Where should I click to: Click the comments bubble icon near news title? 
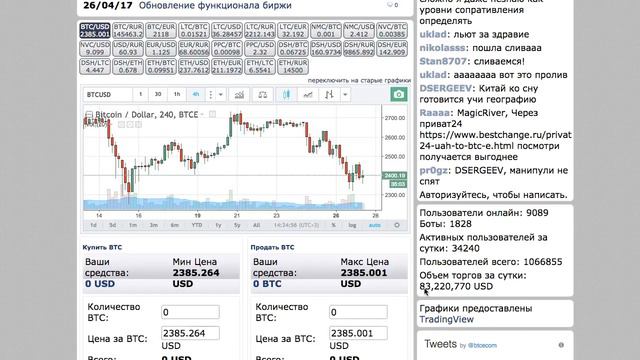tap(390, 5)
